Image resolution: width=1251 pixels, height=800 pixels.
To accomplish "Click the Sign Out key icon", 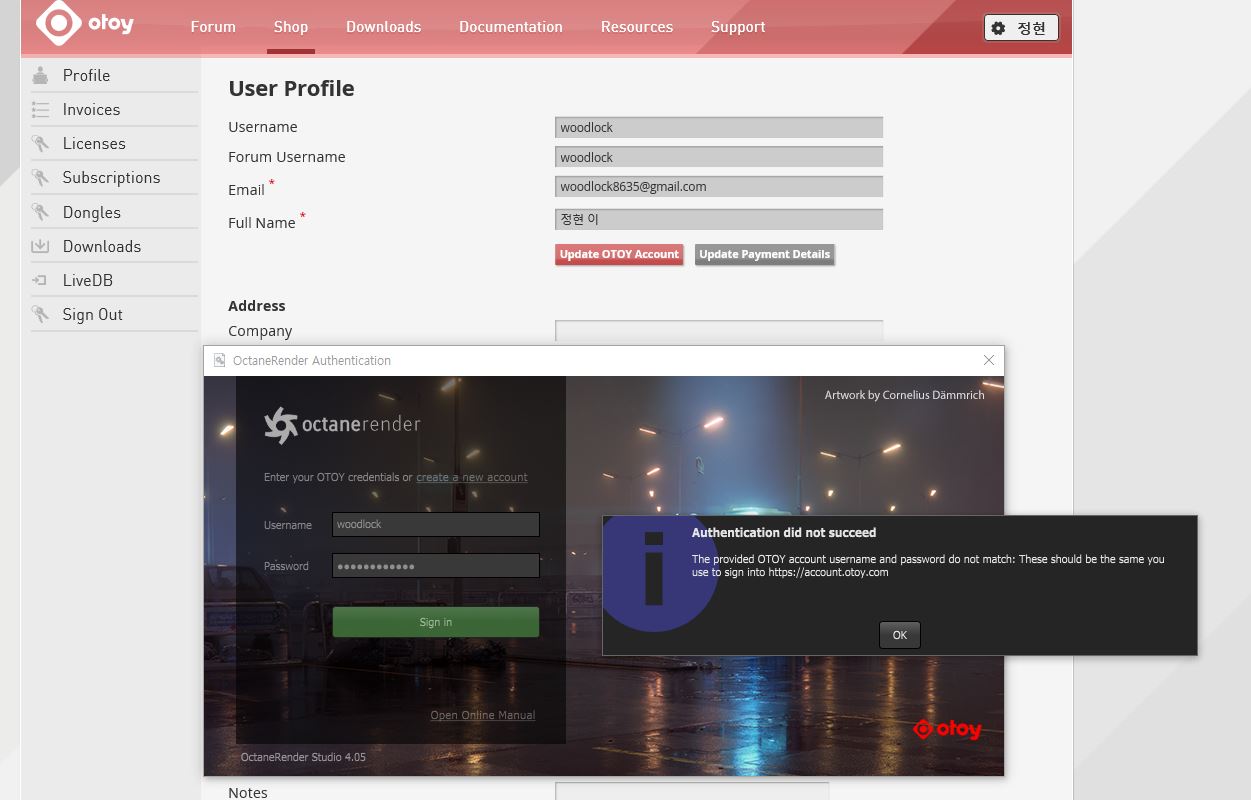I will tap(40, 315).
